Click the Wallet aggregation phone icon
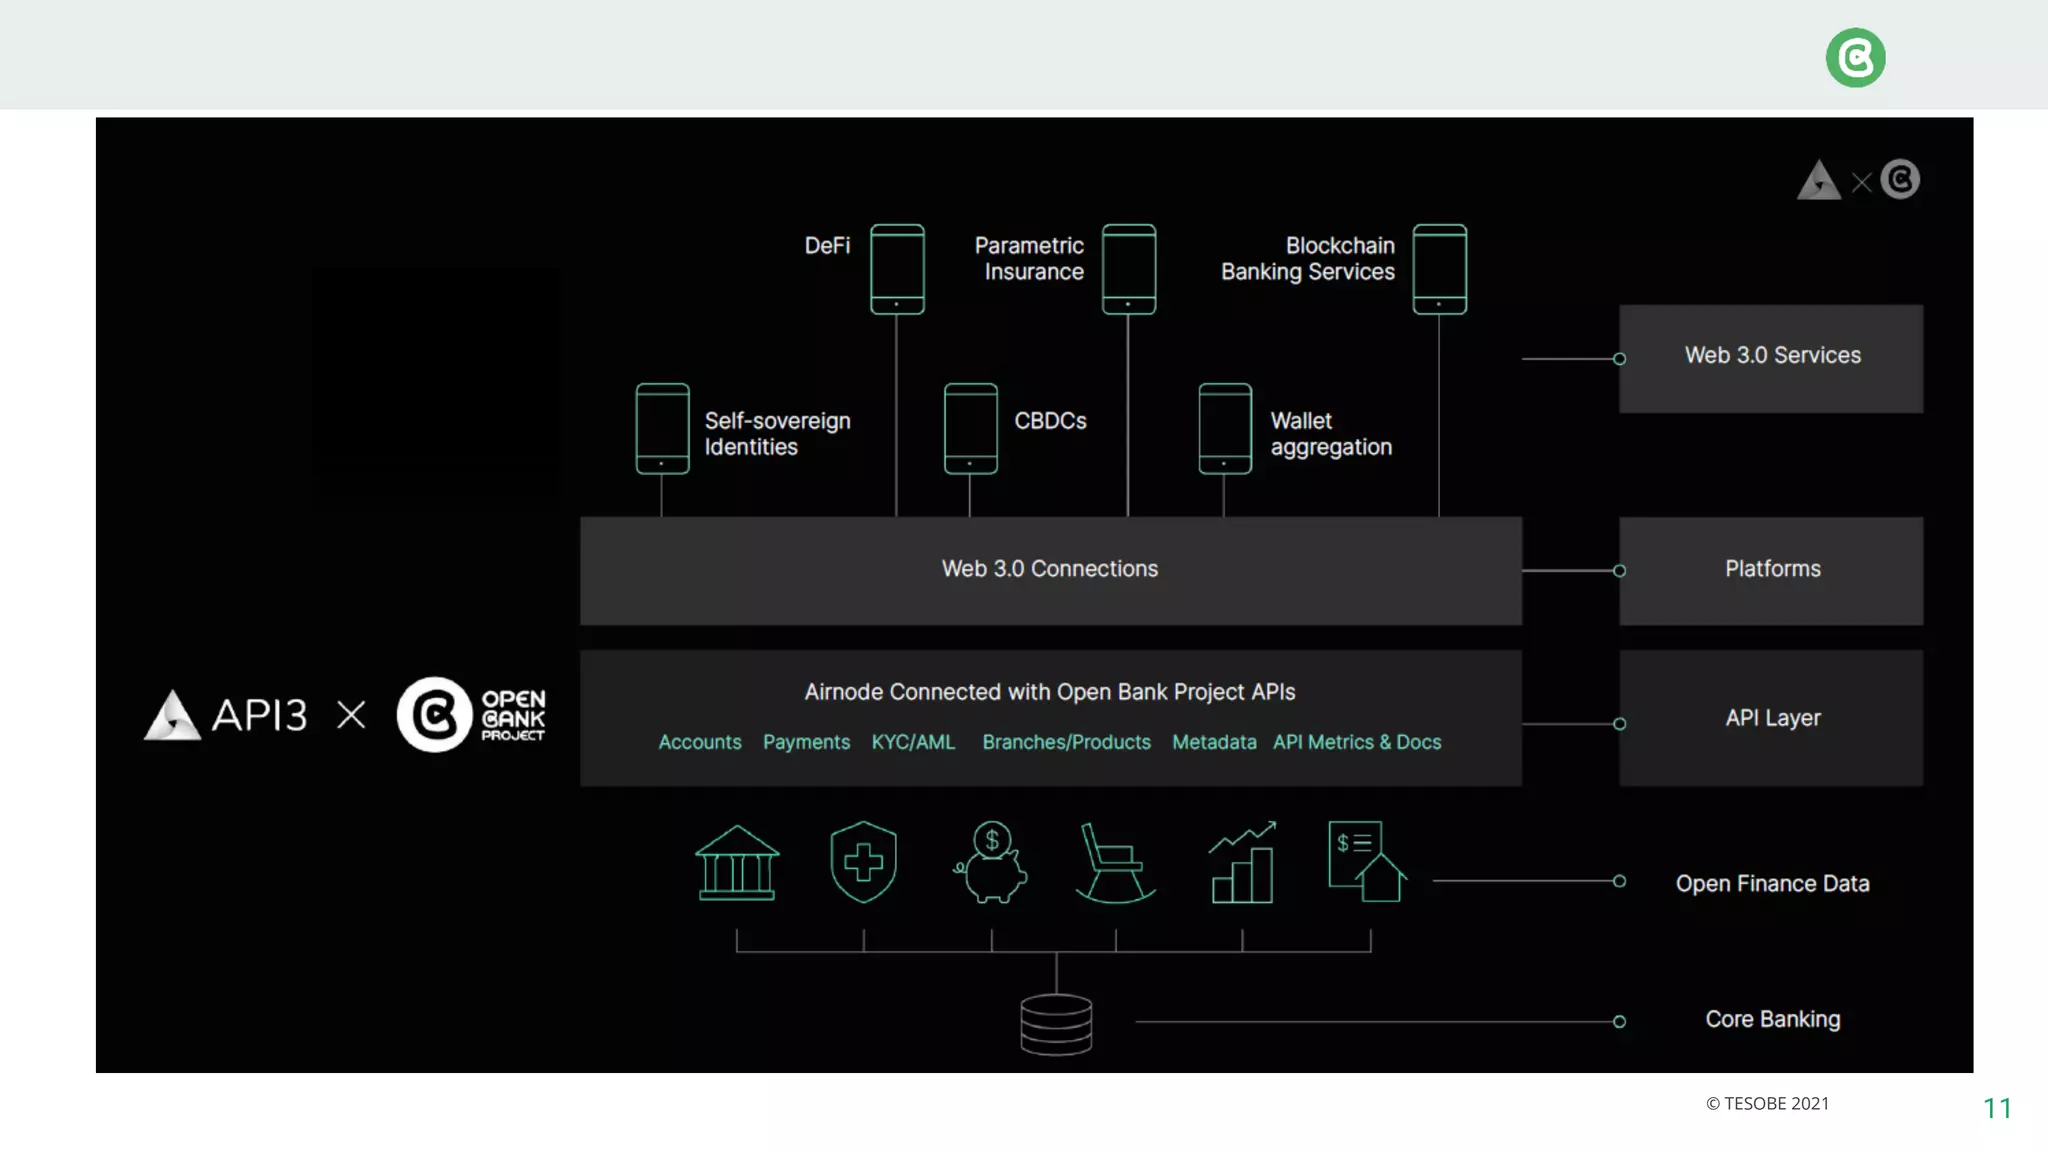This screenshot has height=1152, width=2048. (1225, 428)
